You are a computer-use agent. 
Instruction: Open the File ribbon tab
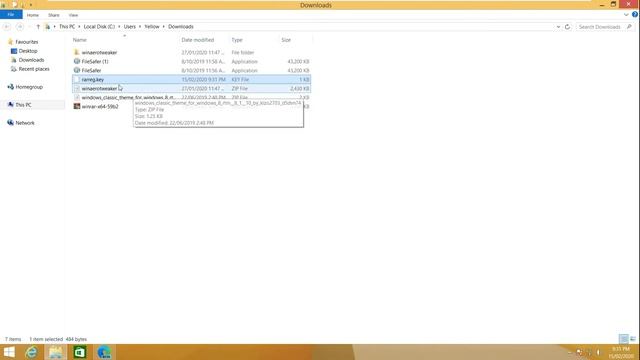[11, 15]
